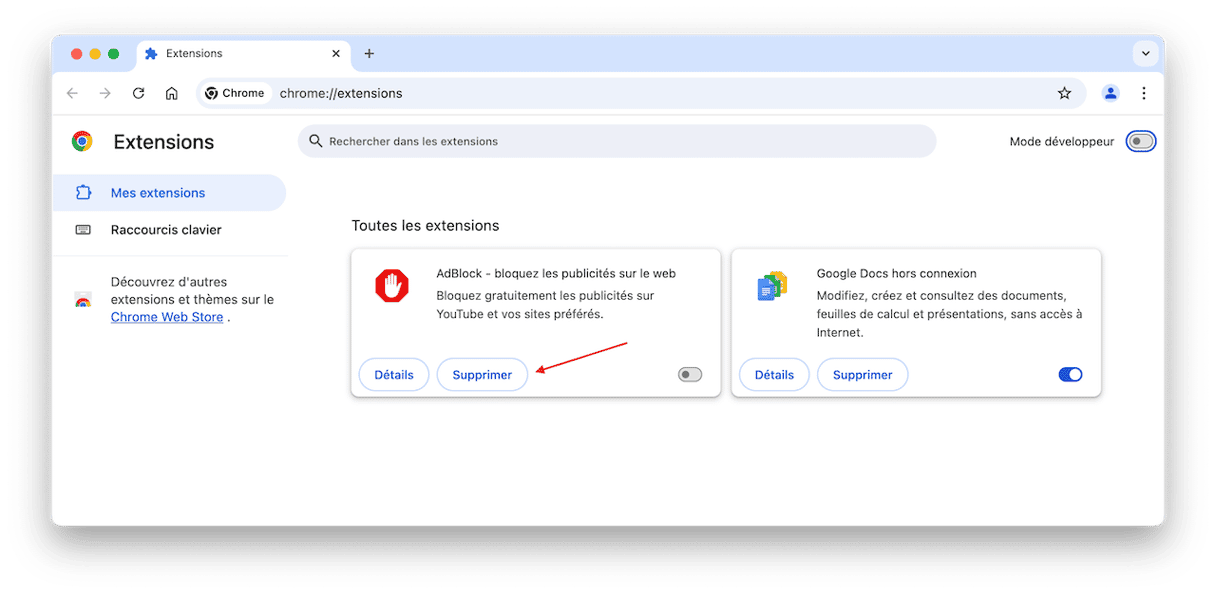The height and width of the screenshot is (594, 1216).
Task: Go to the browser home icon
Action: (172, 93)
